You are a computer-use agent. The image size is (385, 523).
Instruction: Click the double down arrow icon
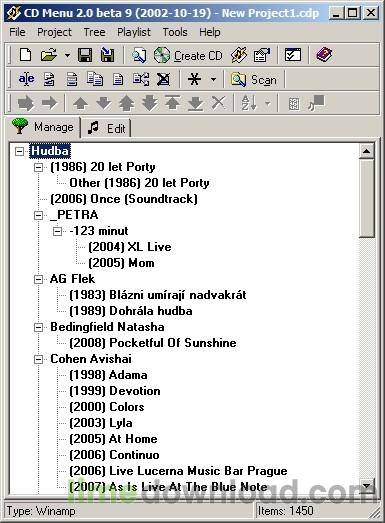pos(149,103)
